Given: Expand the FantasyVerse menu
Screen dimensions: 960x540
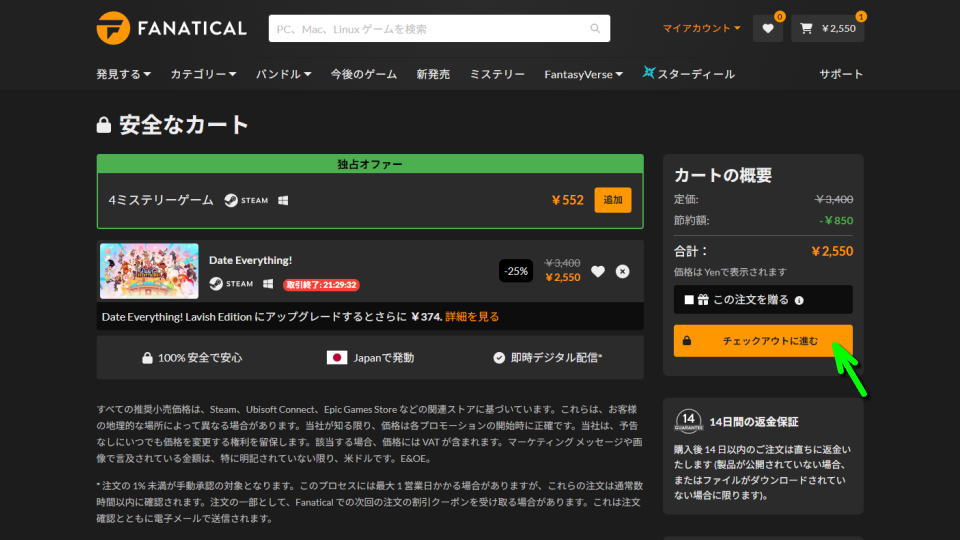Looking at the screenshot, I should (x=583, y=74).
